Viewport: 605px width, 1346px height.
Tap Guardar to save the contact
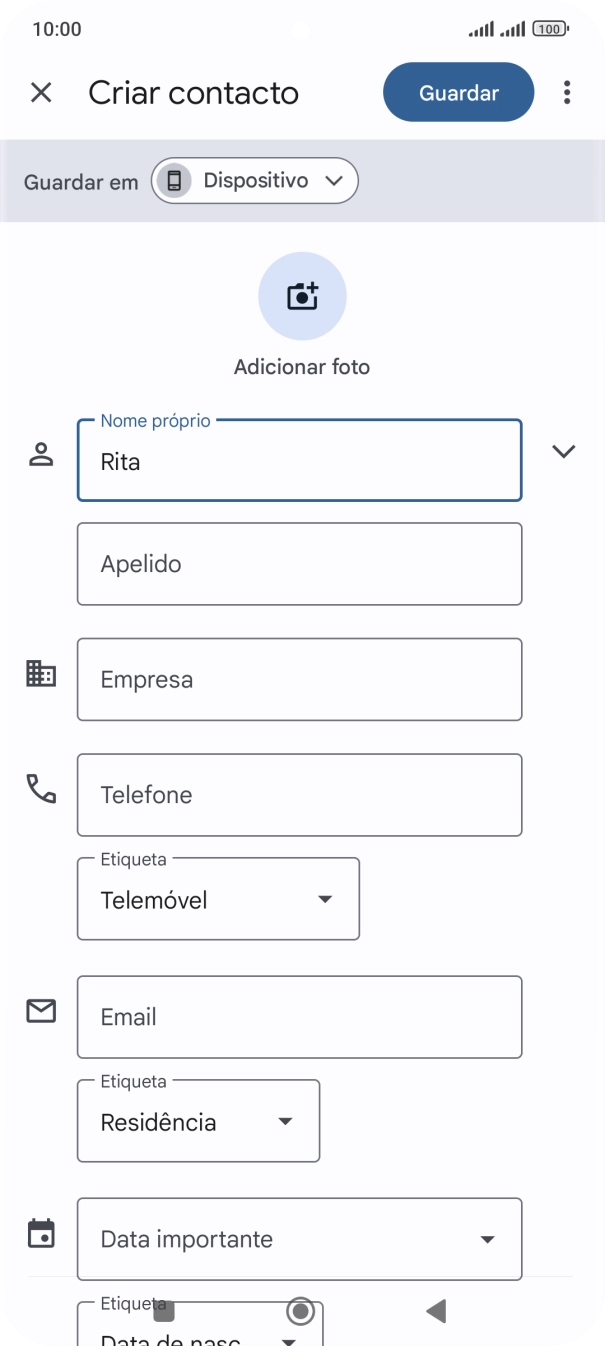458,91
